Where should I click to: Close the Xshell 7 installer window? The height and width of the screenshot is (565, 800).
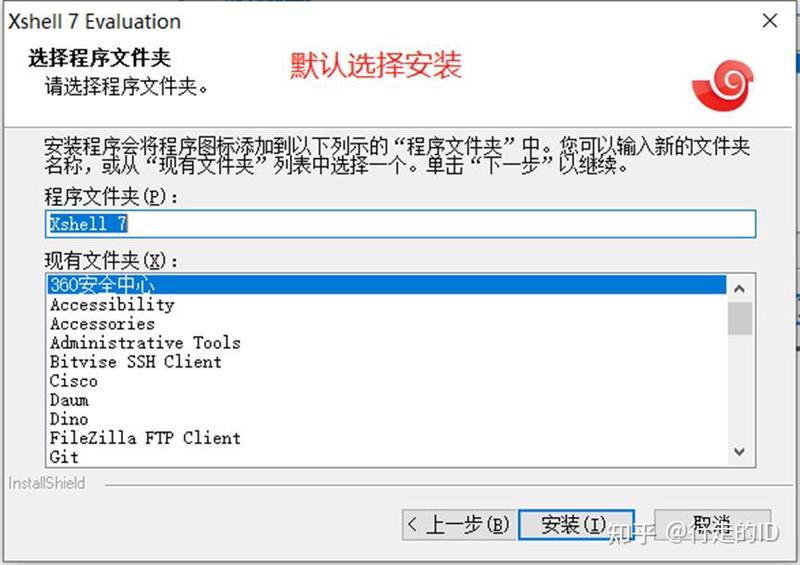tap(769, 20)
